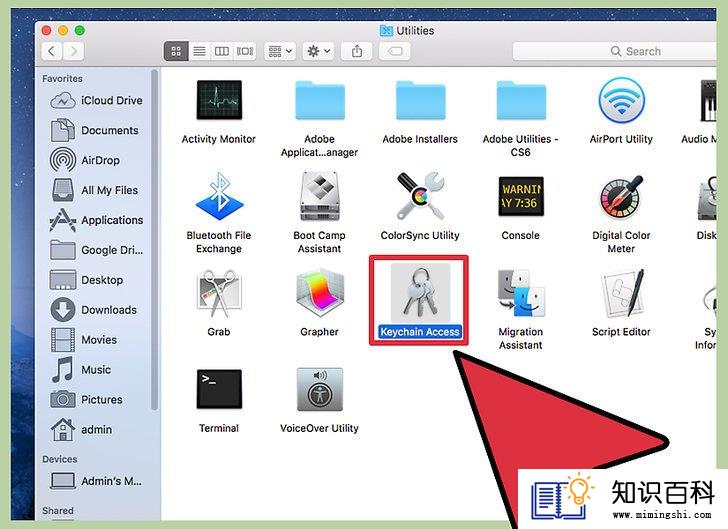Open Terminal app

tap(219, 389)
